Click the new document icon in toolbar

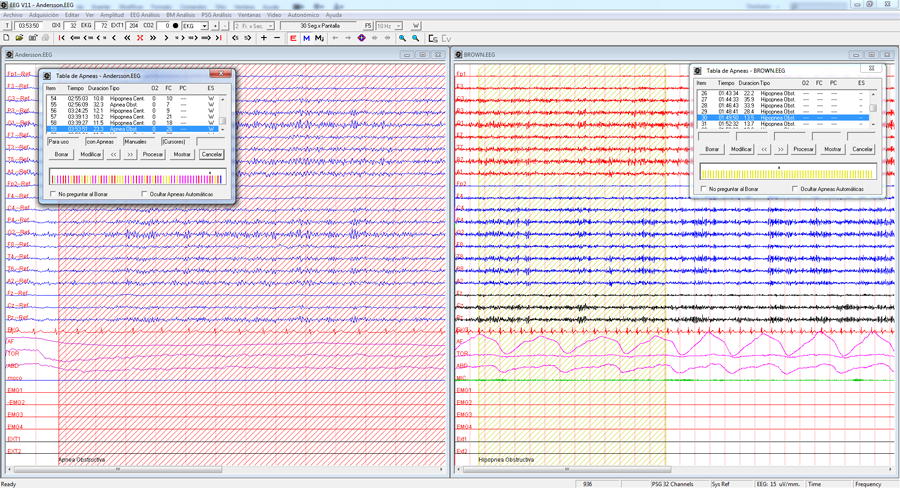click(6, 38)
